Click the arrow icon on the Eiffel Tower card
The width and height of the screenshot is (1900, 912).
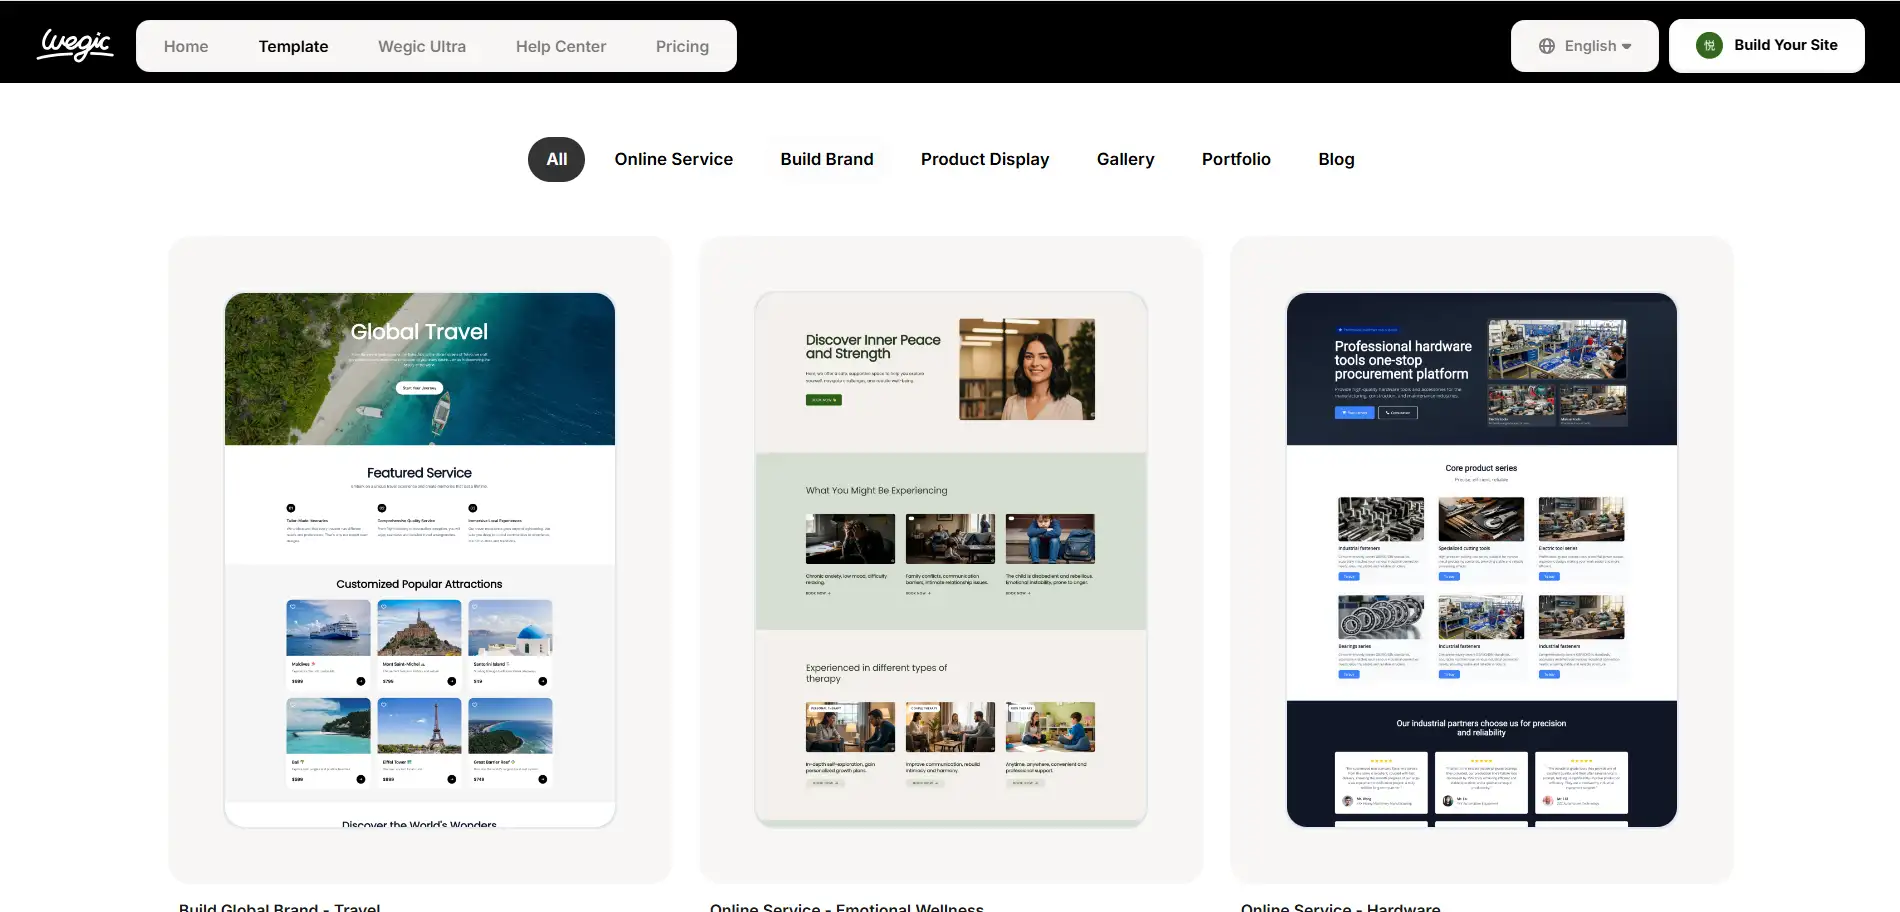pyautogui.click(x=451, y=778)
